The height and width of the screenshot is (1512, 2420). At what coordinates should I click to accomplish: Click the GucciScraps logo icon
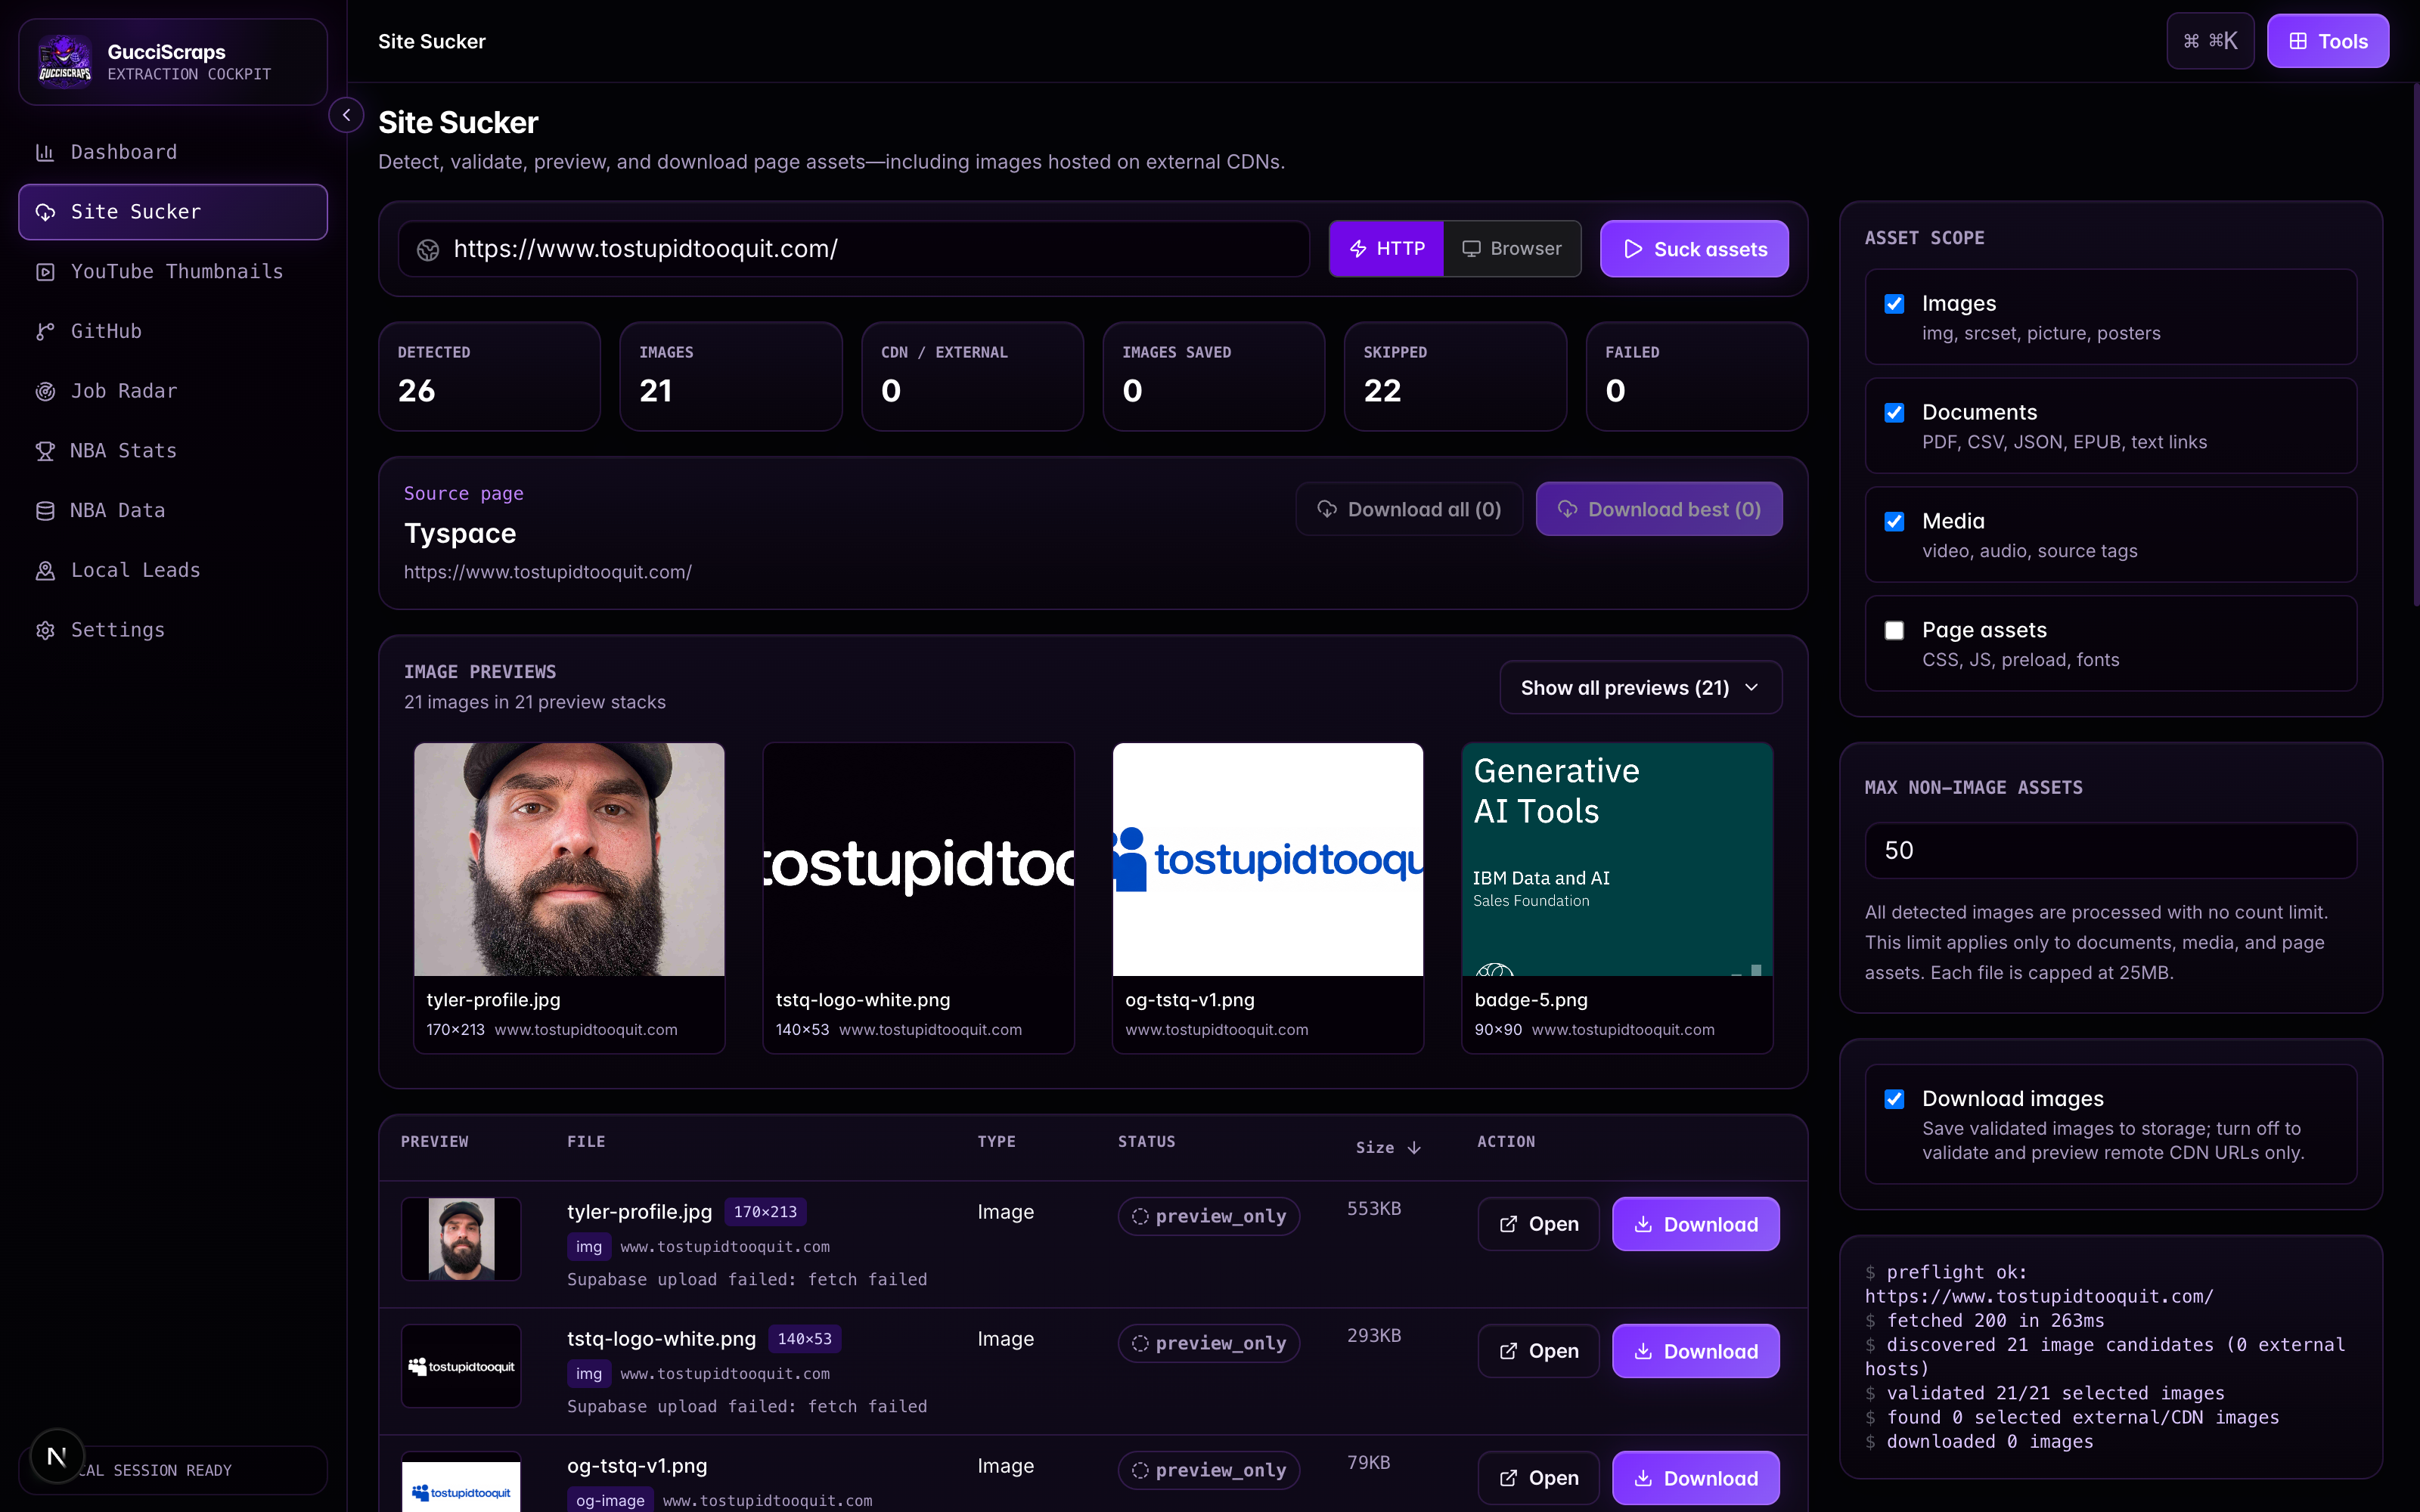(x=65, y=62)
